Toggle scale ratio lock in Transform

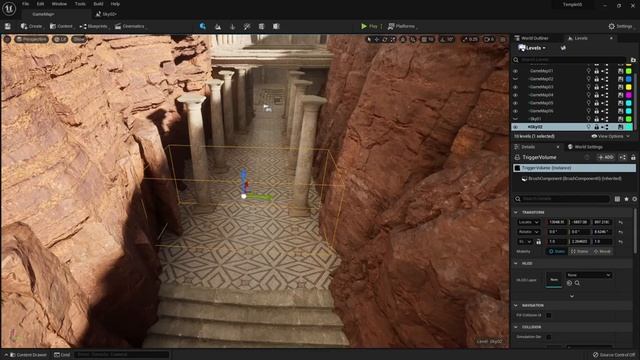[x=538, y=242]
